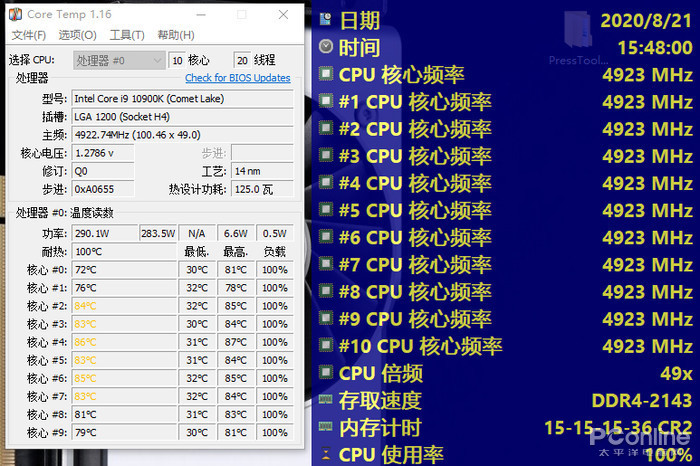
Task: Minimize the Core Temp window
Action: point(201,15)
